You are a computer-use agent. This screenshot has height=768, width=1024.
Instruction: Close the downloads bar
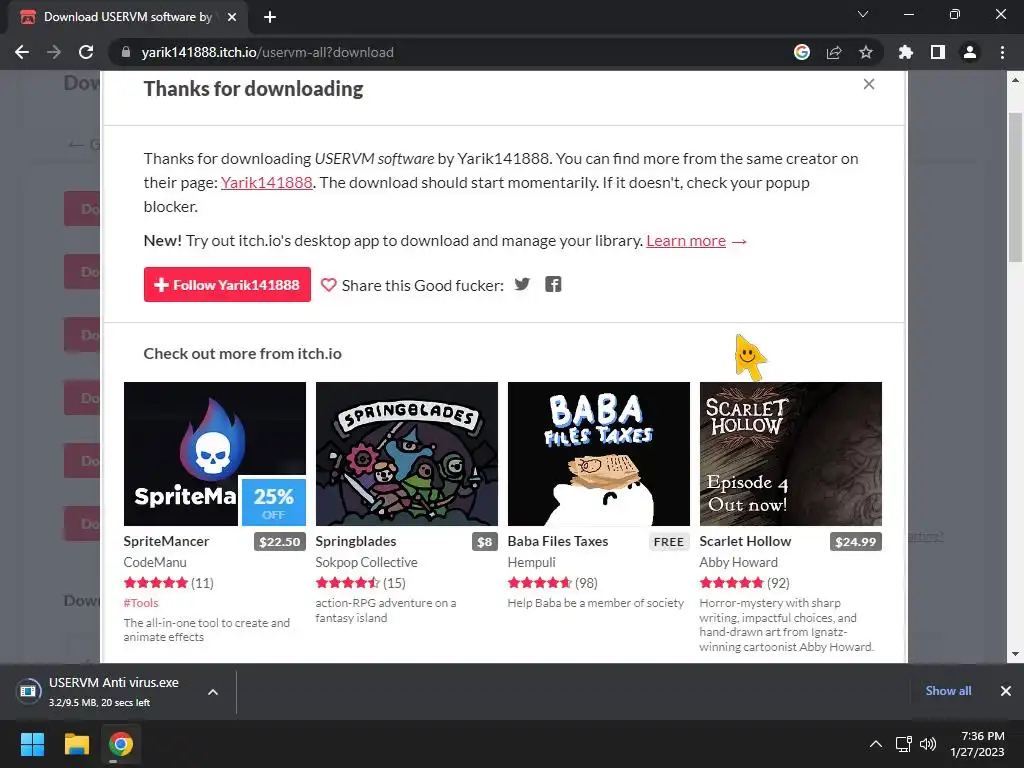(x=1006, y=691)
